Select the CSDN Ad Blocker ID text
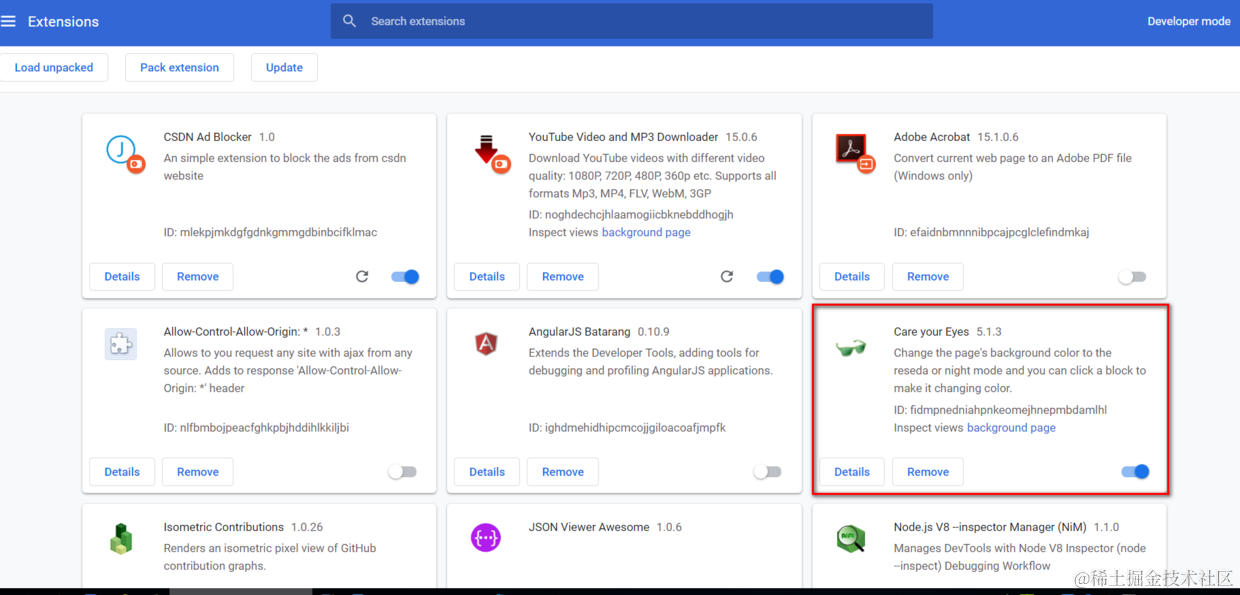 tap(270, 232)
